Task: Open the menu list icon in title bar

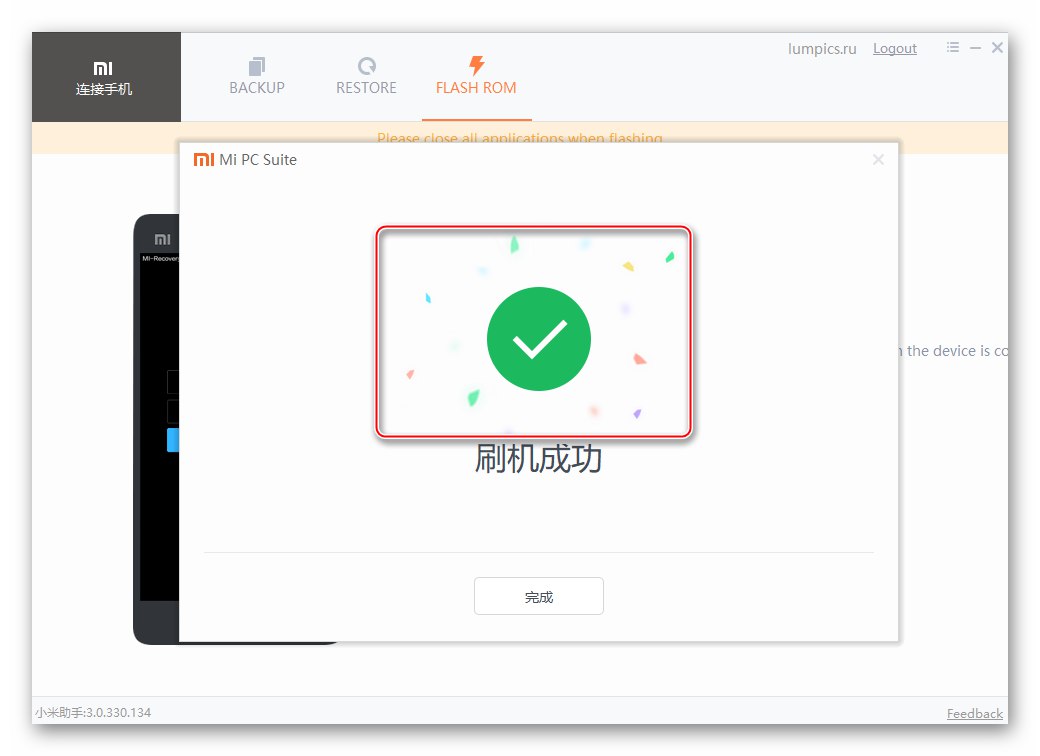Action: tap(953, 47)
